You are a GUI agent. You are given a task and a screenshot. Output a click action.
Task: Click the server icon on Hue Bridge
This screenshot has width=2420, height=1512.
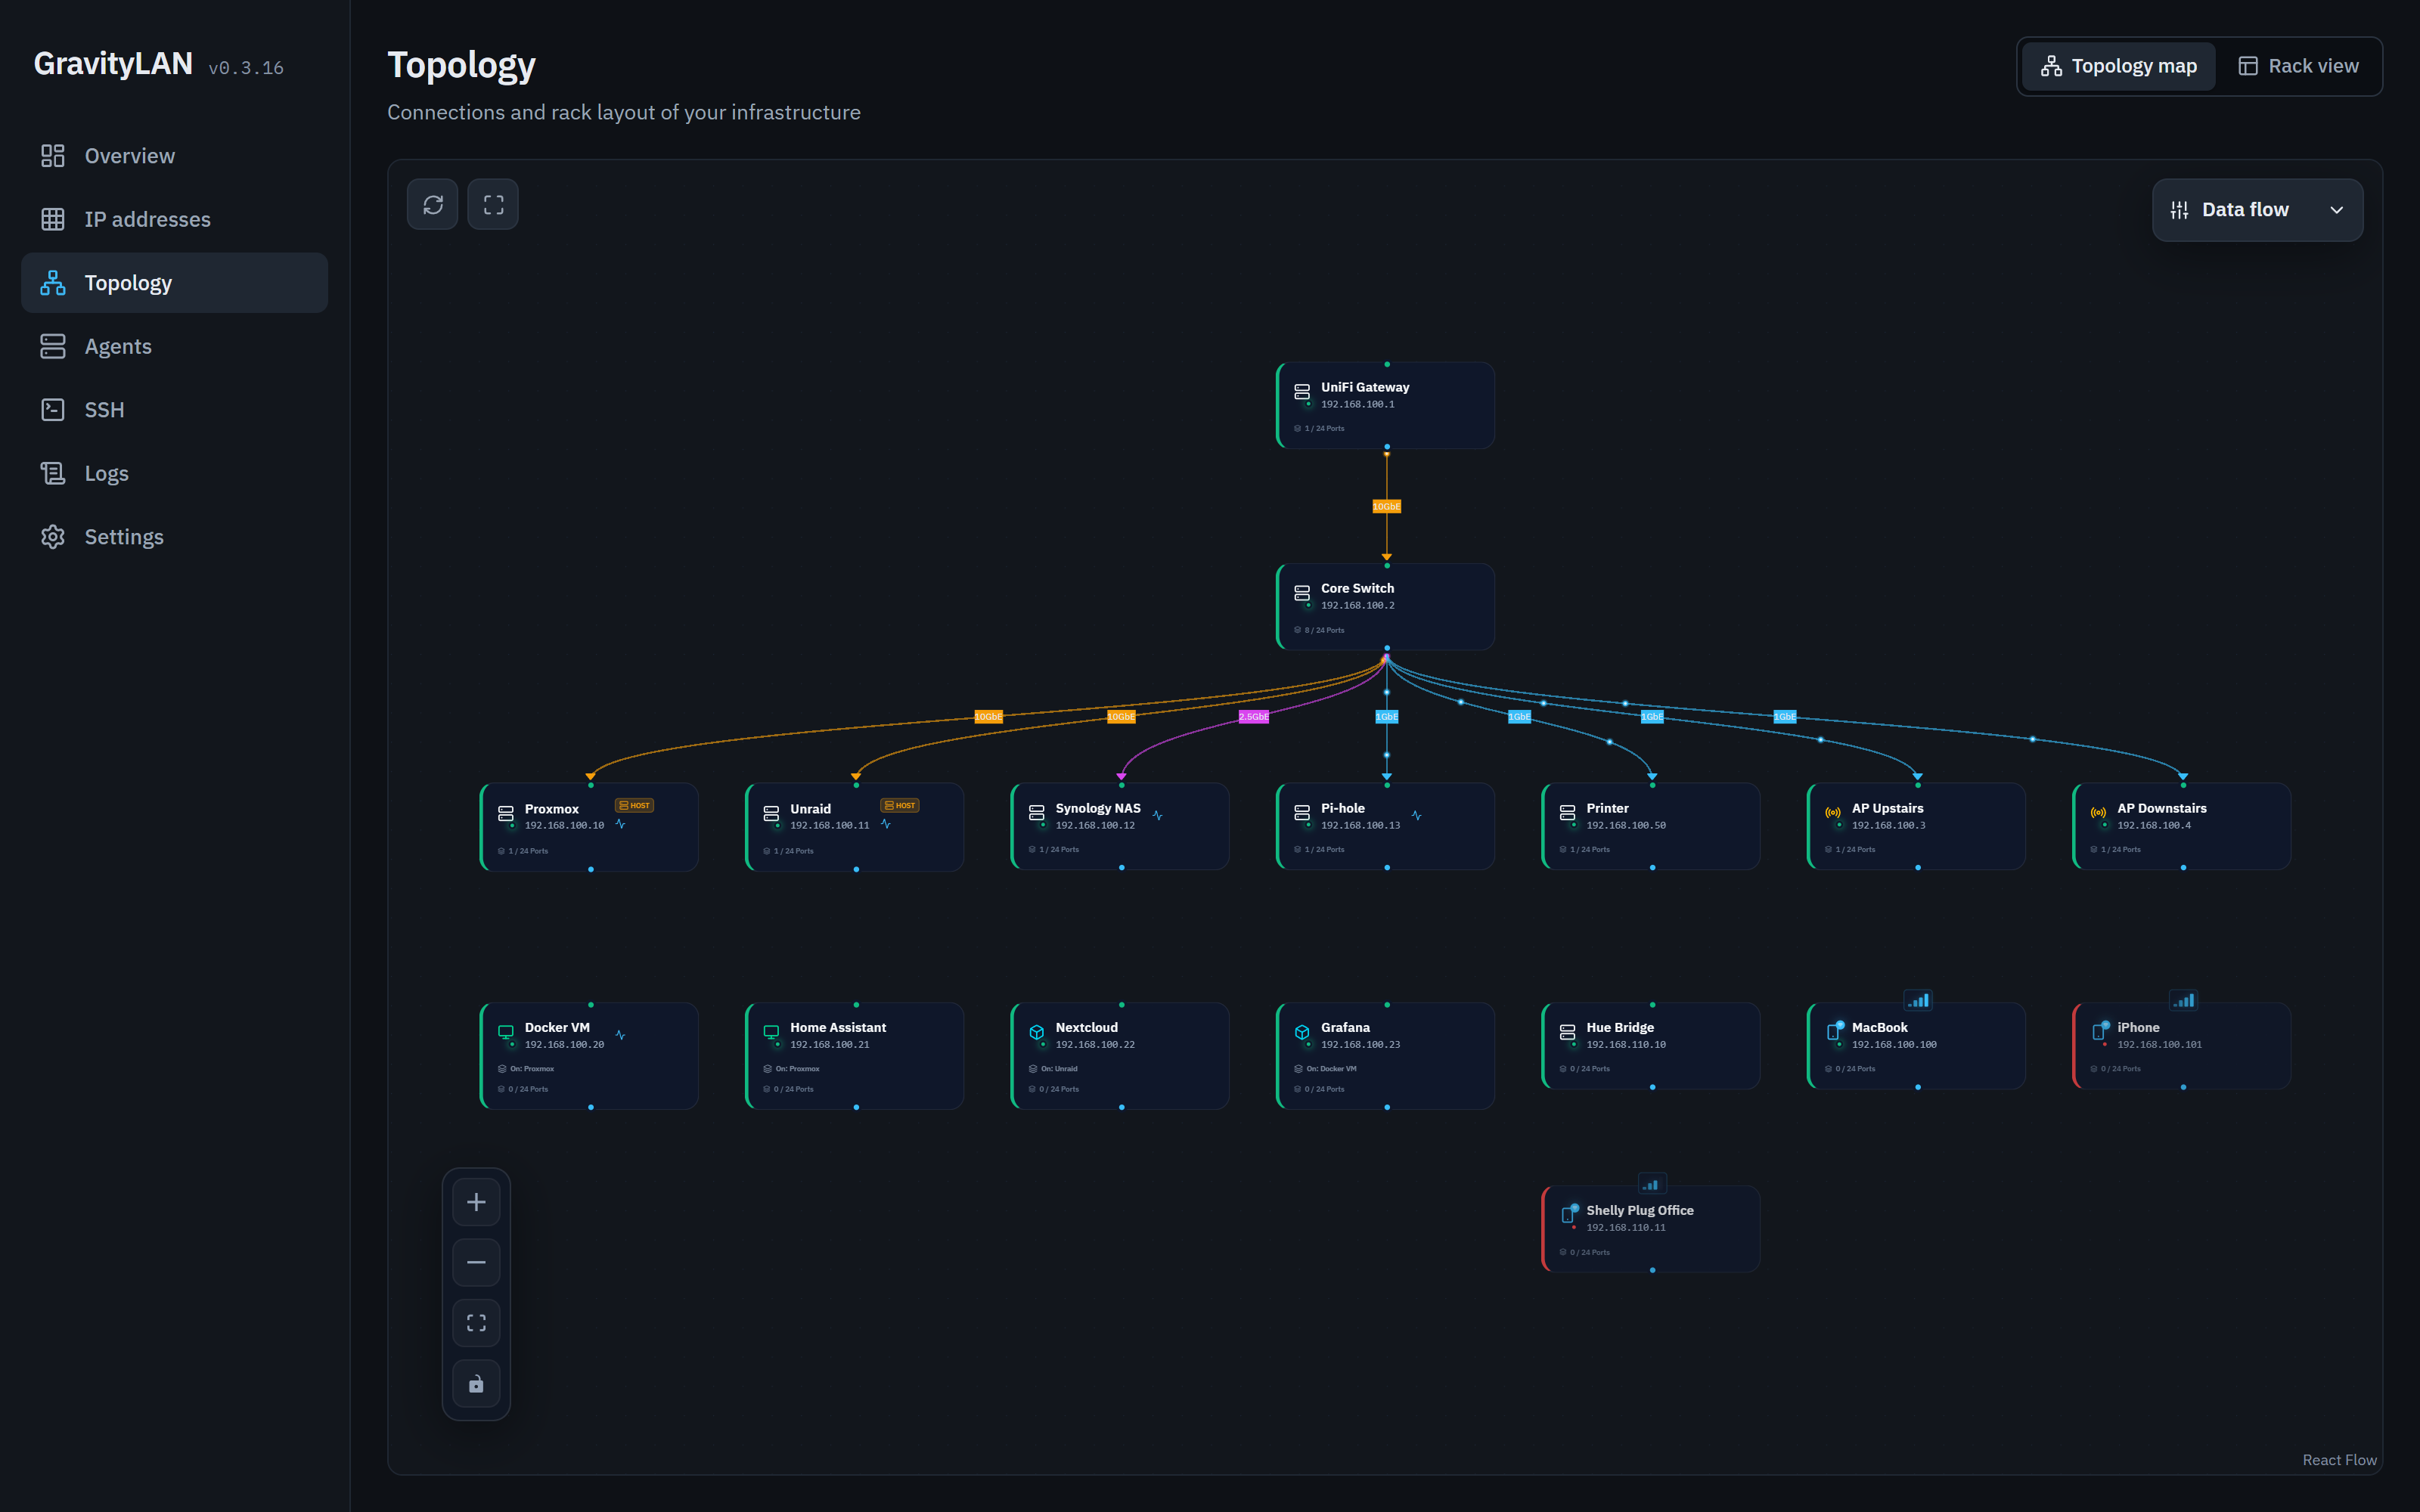tap(1567, 1032)
